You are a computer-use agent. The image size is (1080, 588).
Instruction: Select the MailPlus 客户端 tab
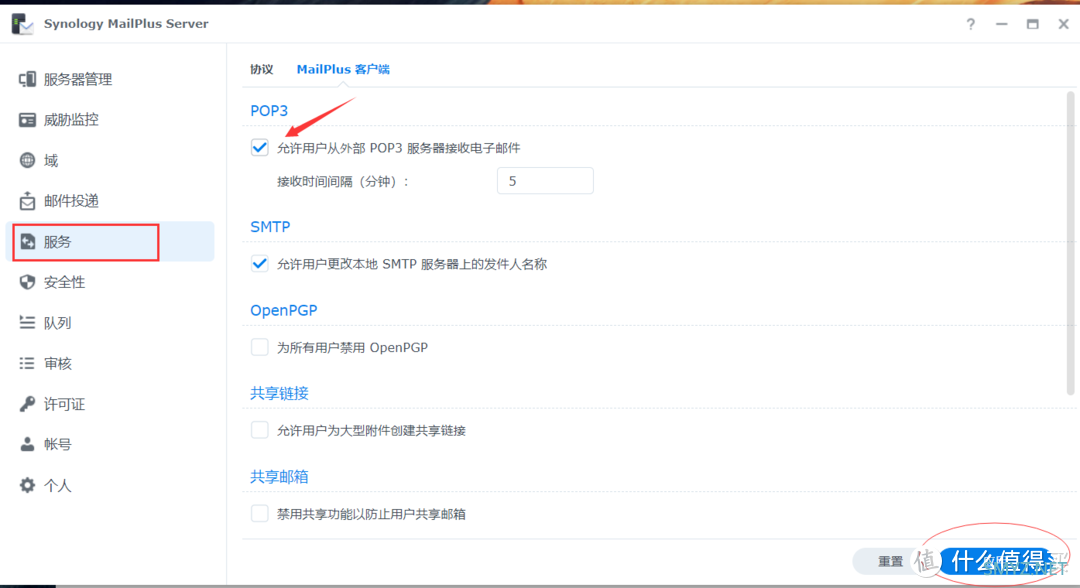tap(343, 69)
